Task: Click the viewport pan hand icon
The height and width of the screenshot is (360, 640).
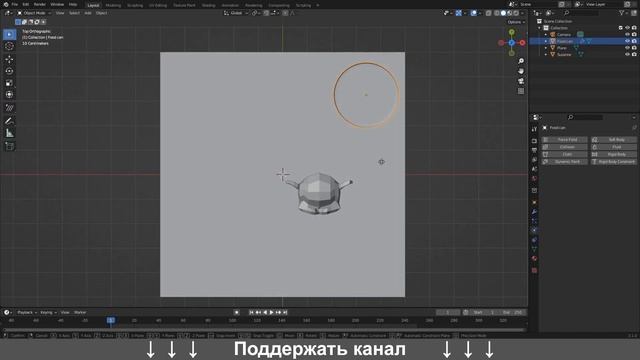Action: (521, 71)
